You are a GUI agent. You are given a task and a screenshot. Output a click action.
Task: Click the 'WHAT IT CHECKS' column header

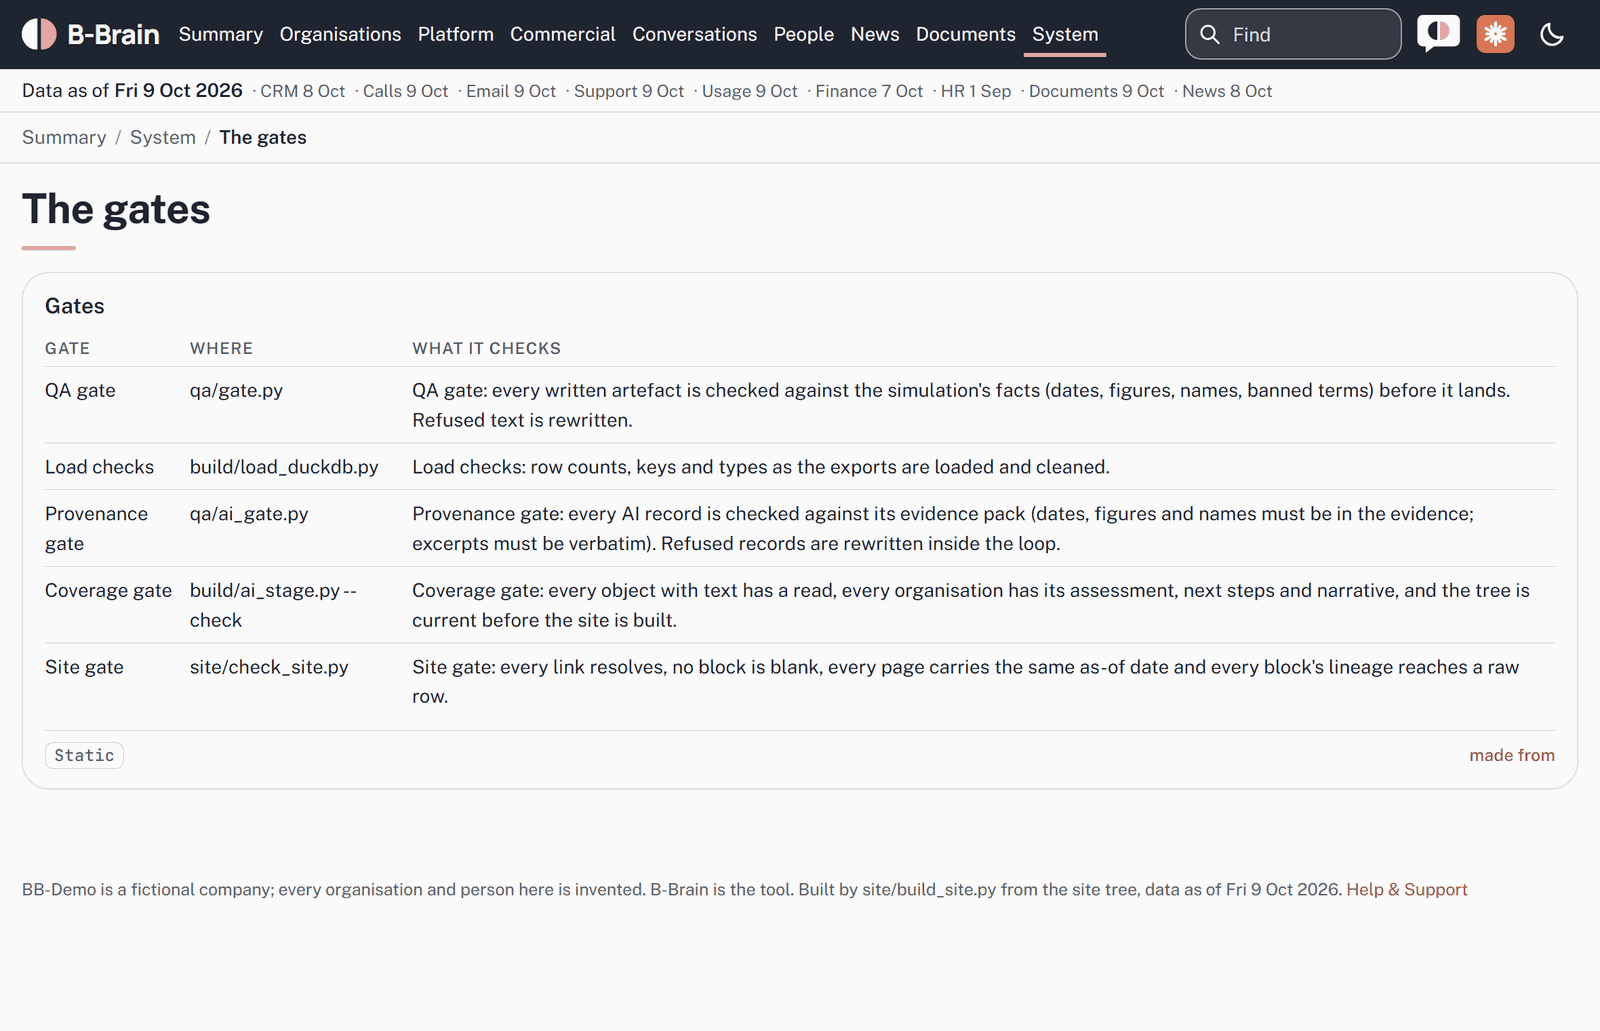pyautogui.click(x=486, y=348)
